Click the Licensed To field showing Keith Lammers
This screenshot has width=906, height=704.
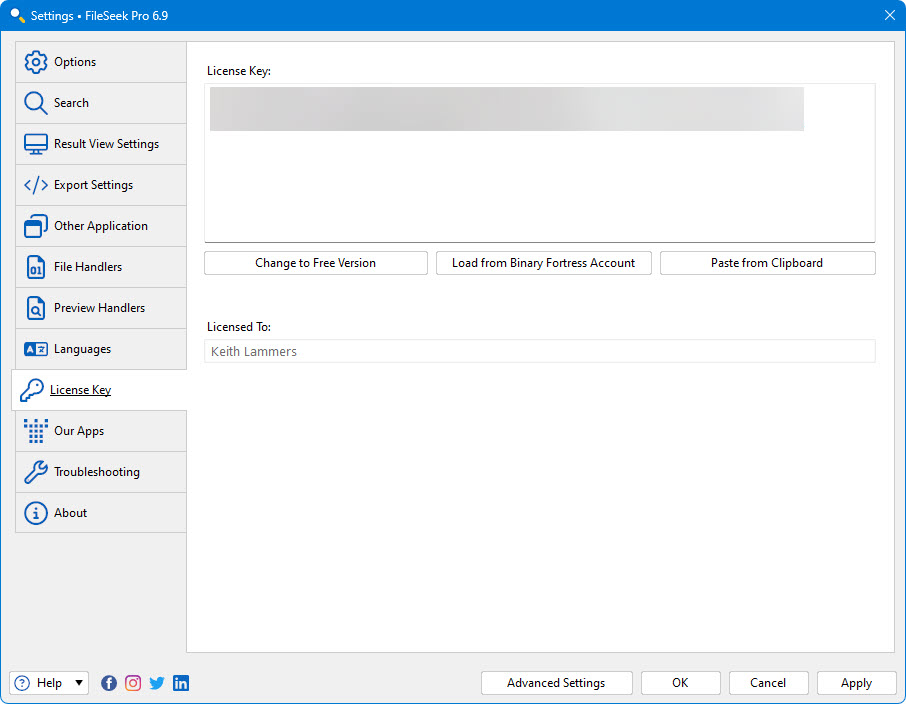click(540, 351)
